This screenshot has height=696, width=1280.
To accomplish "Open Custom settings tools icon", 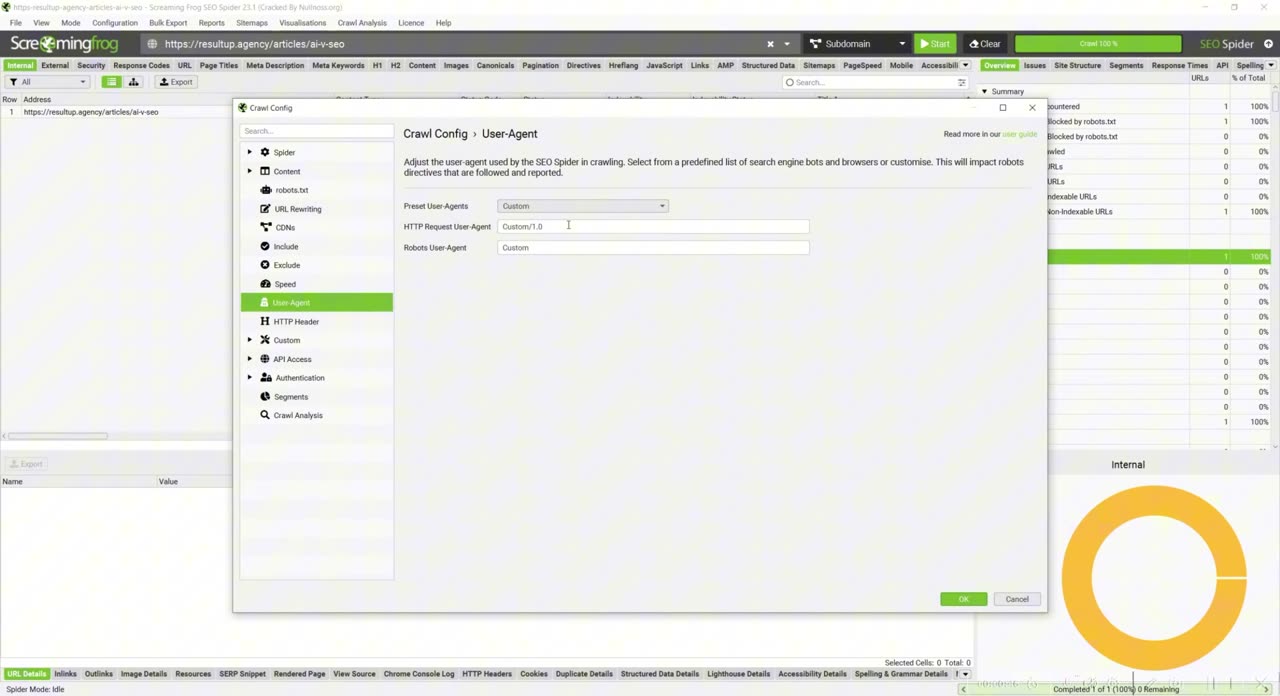I will 265,340.
